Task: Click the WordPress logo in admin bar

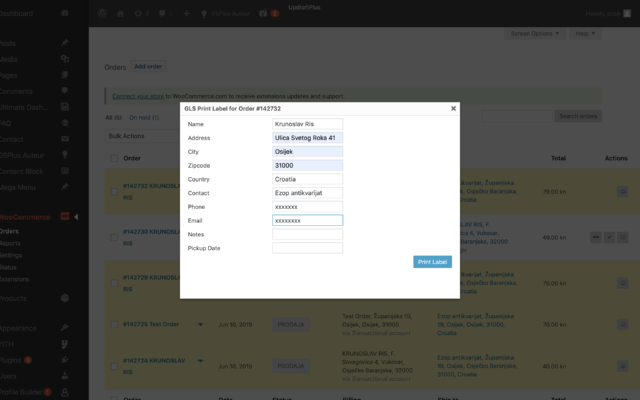Action: (102, 14)
